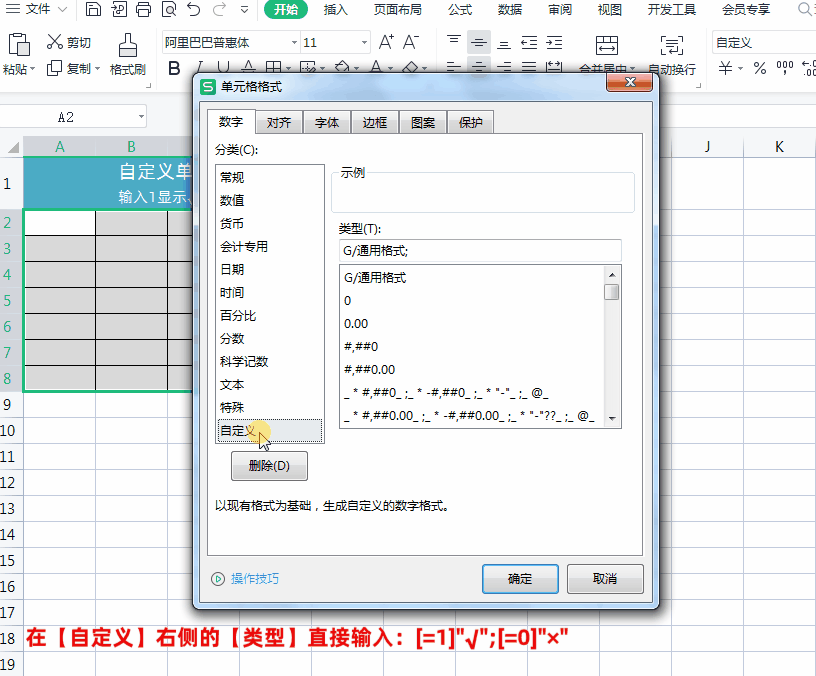Click the Paste clipboard icon
Screen dimensions: 816x676
pyautogui.click(x=19, y=44)
